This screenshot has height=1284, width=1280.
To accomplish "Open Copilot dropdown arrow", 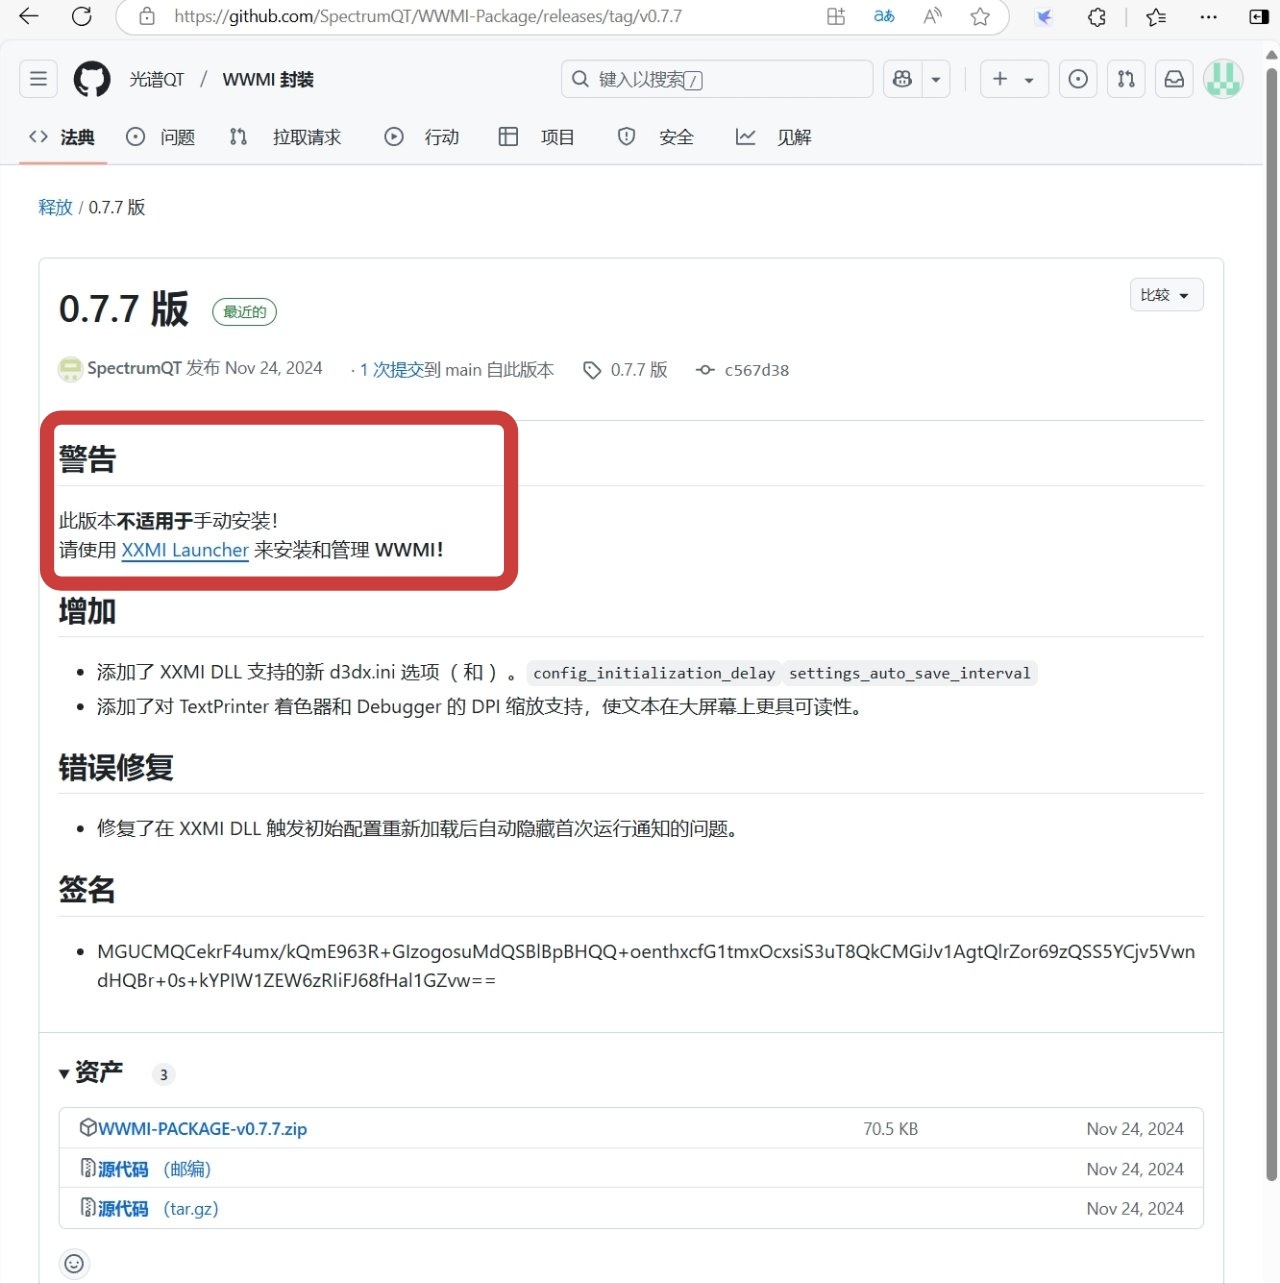I will [936, 79].
